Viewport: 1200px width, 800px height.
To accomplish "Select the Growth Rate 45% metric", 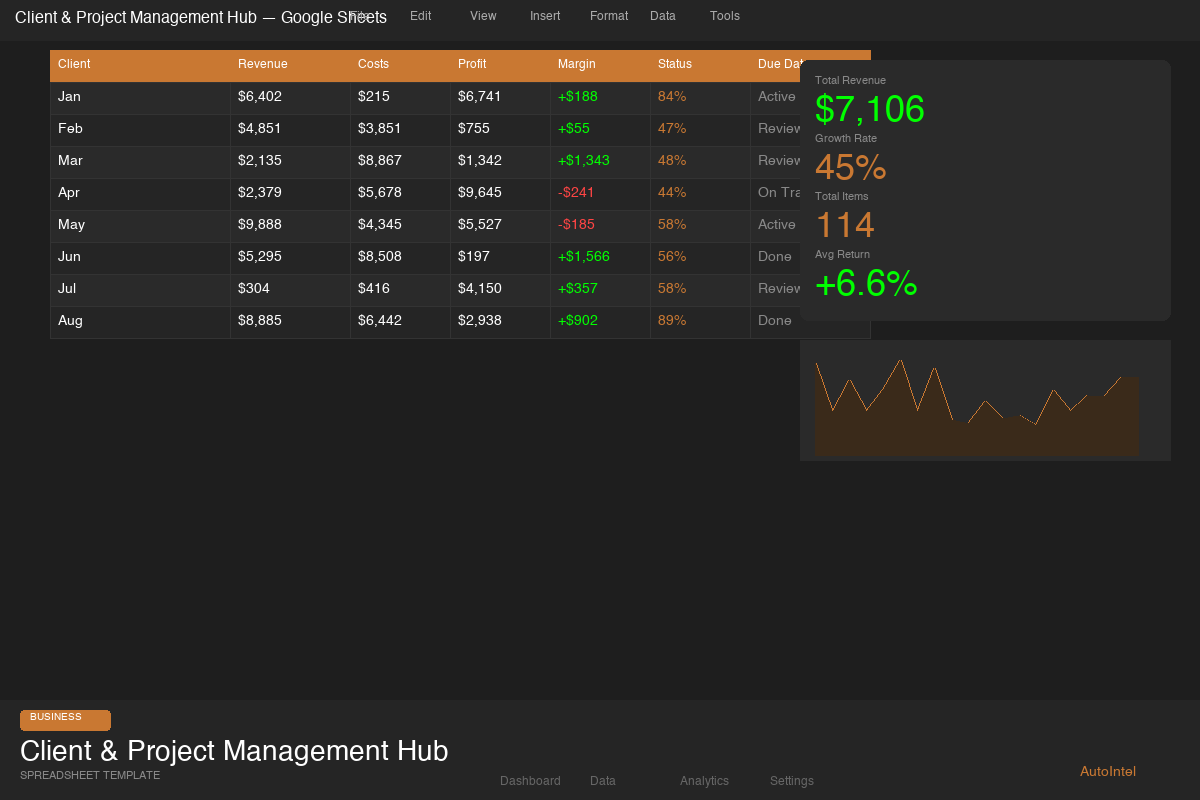I will point(850,168).
